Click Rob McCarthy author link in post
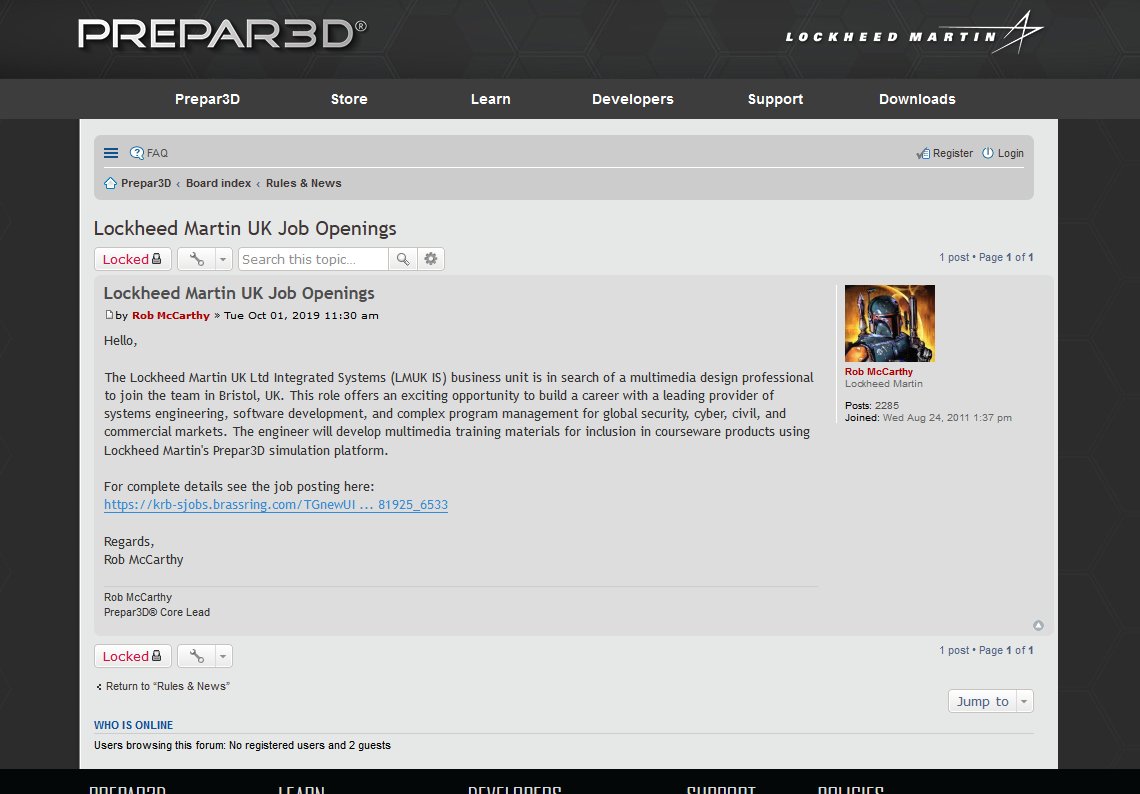Viewport: 1140px width, 794px height. coord(171,316)
